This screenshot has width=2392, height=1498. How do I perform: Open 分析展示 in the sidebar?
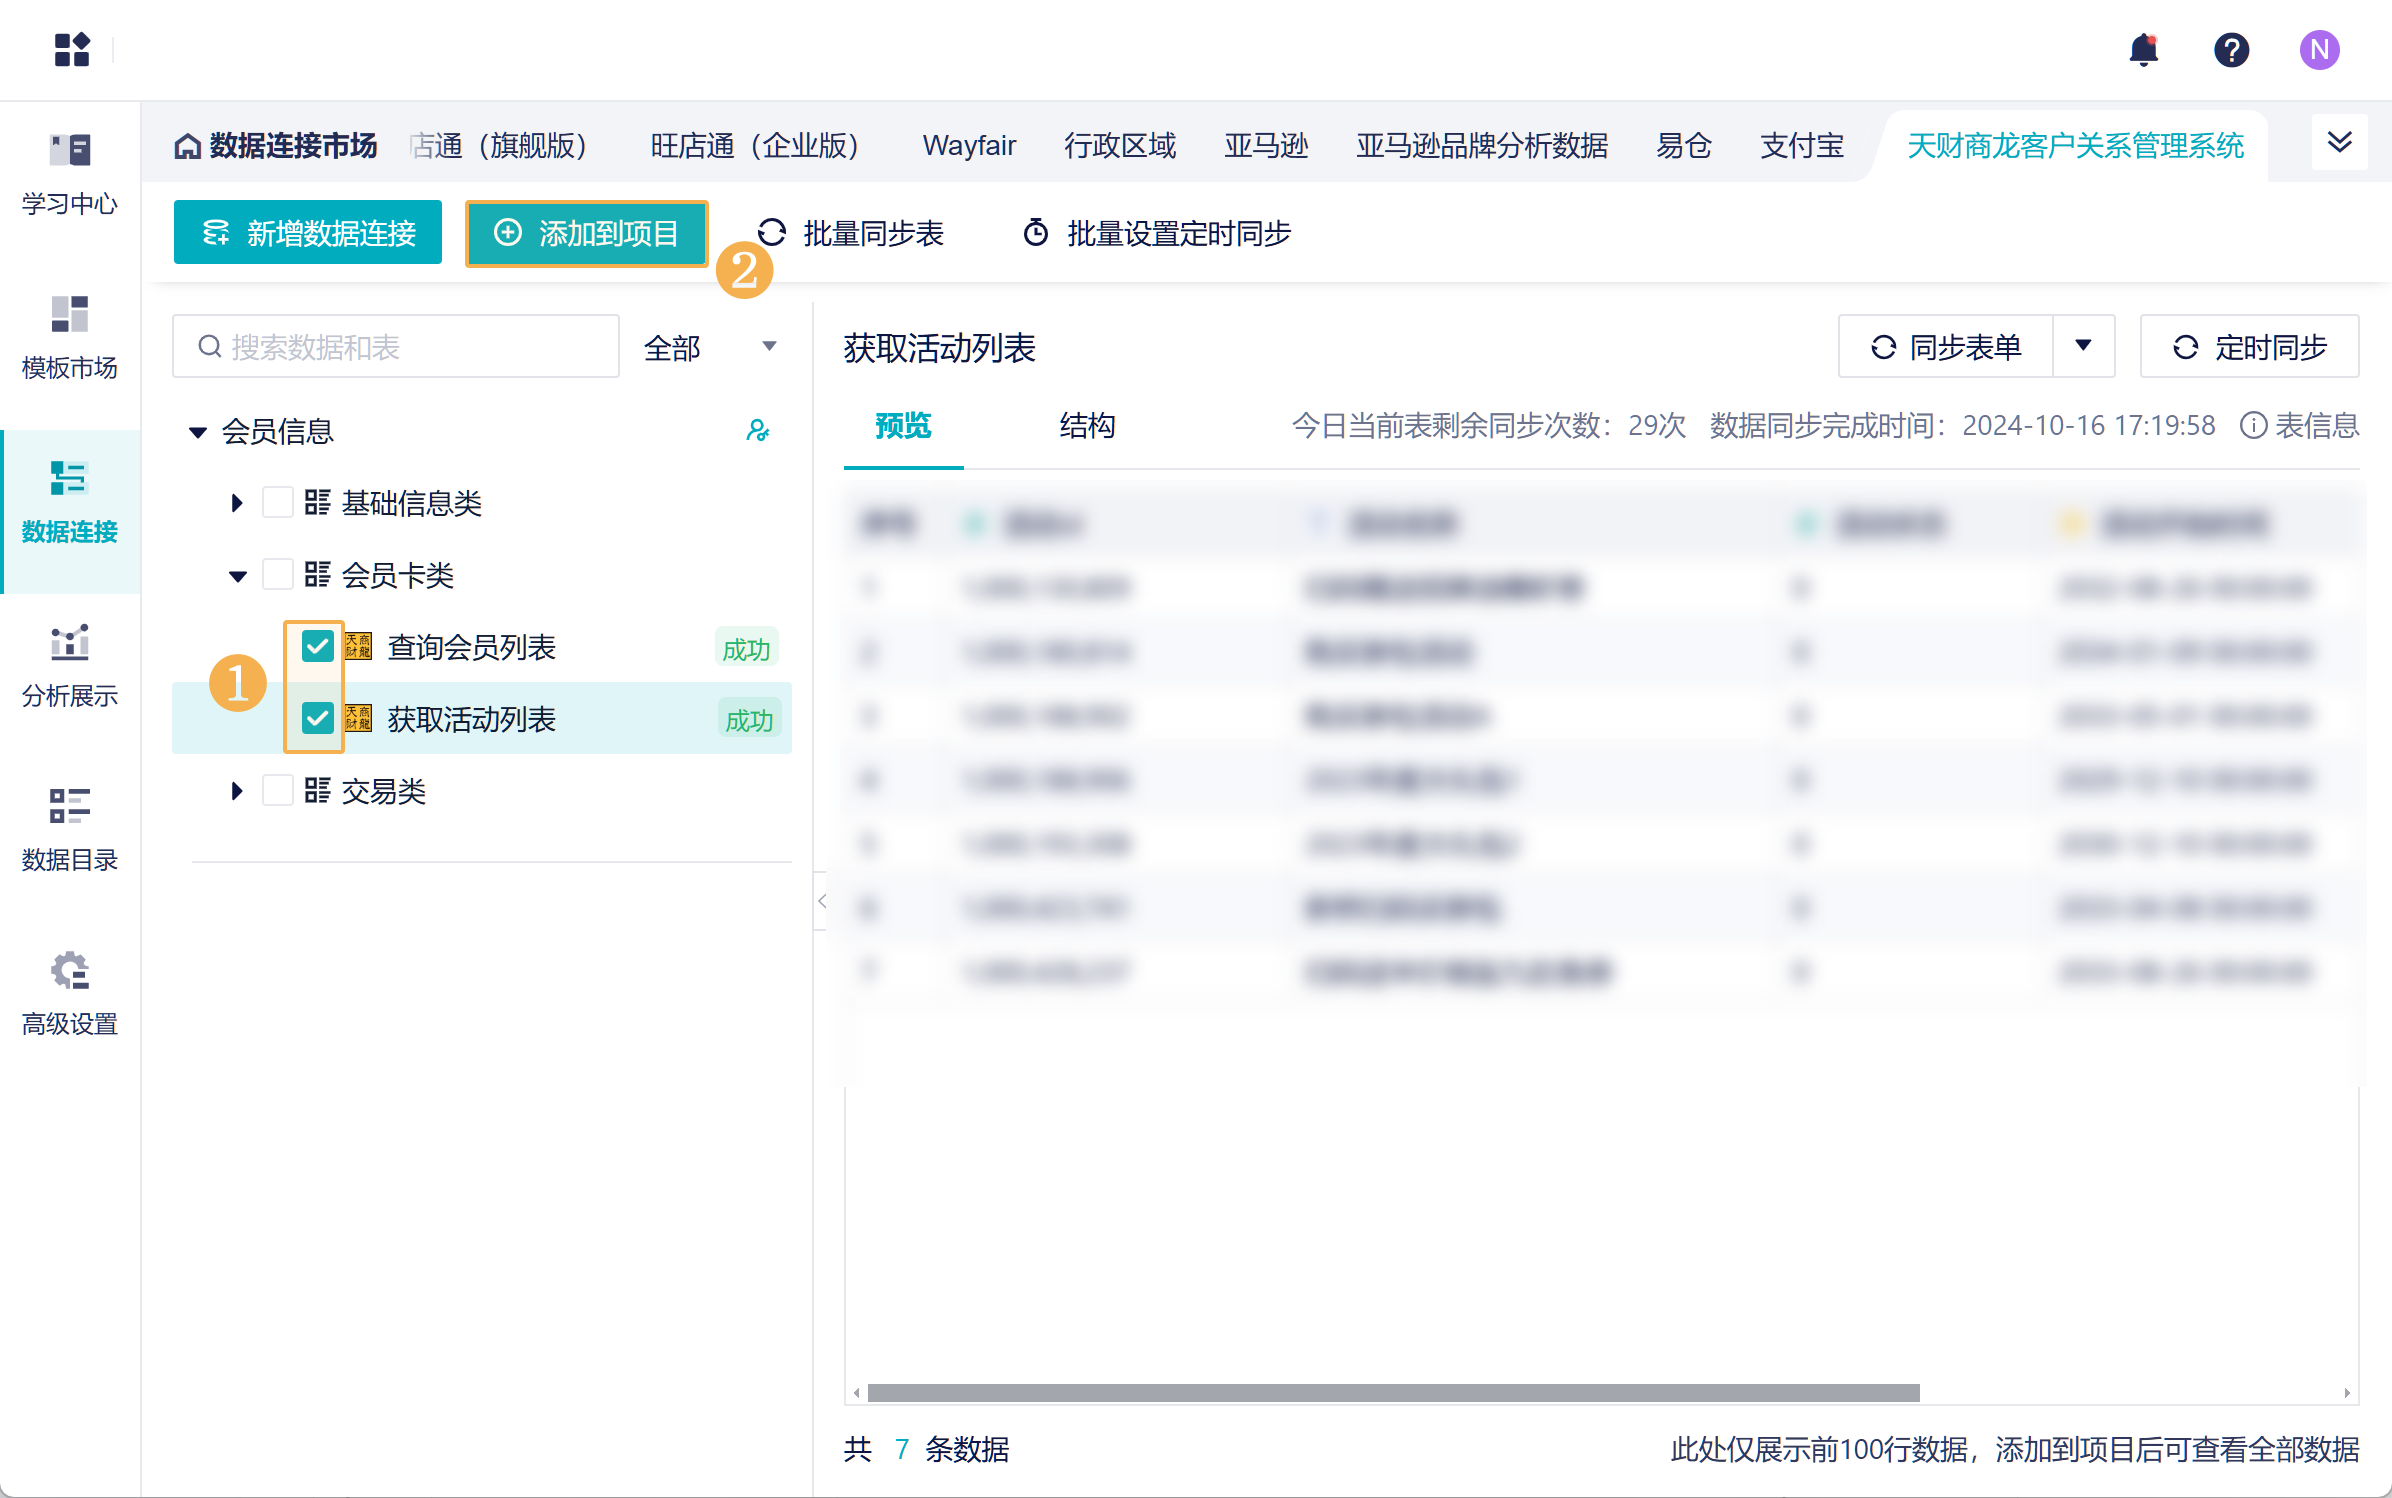click(70, 666)
